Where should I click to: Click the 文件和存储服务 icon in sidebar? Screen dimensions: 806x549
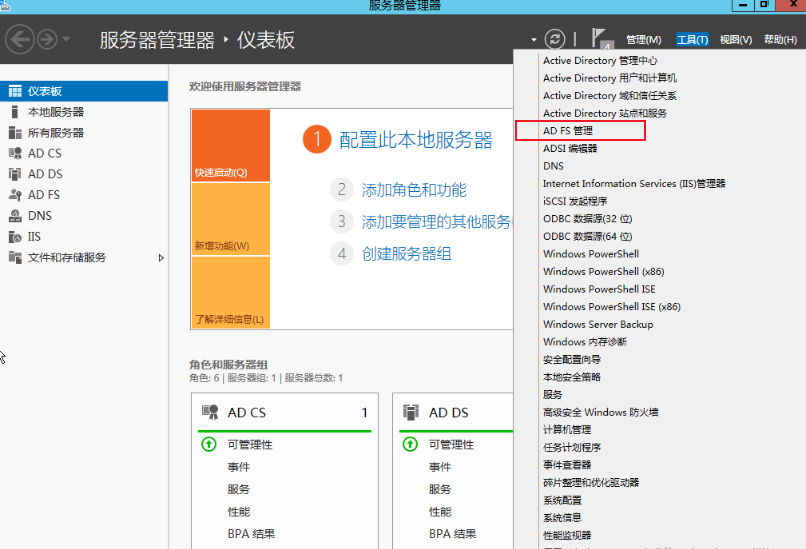coord(15,257)
